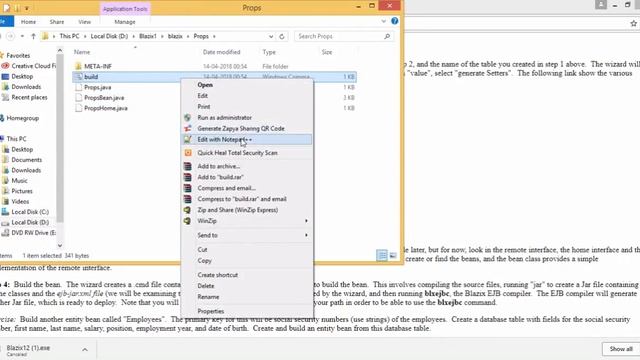The height and width of the screenshot is (360, 640).
Task: Open Creative Cloud Files in Favorites
Action: (29, 66)
